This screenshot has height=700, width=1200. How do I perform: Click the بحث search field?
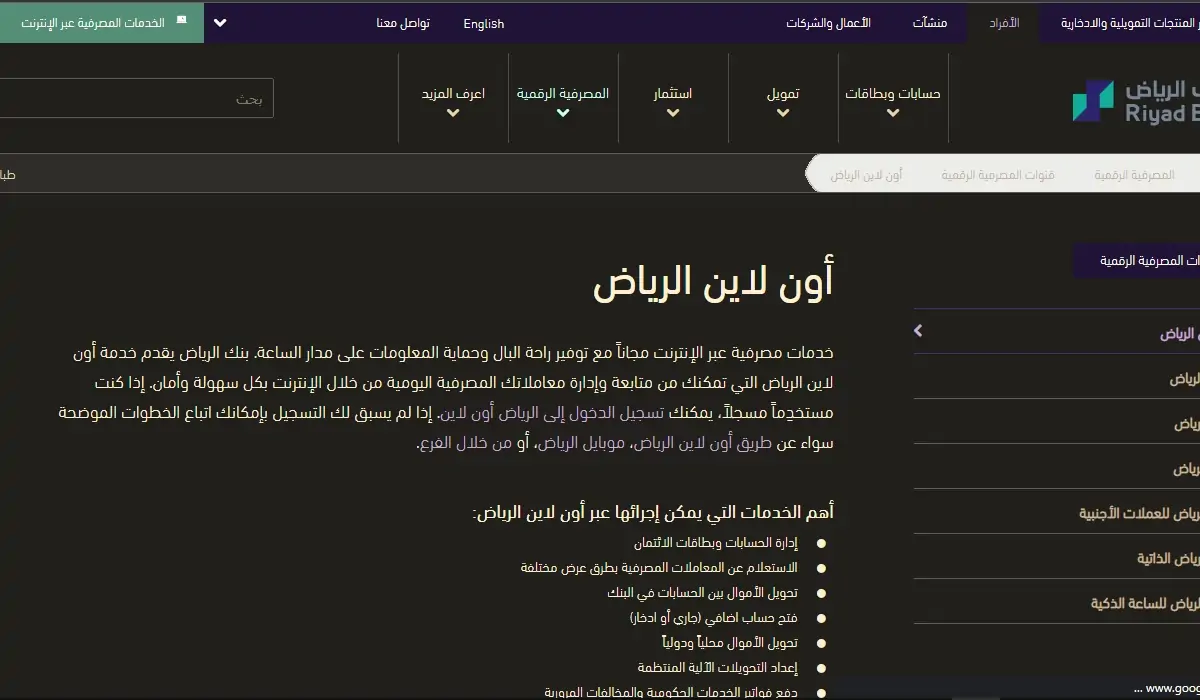tap(136, 98)
